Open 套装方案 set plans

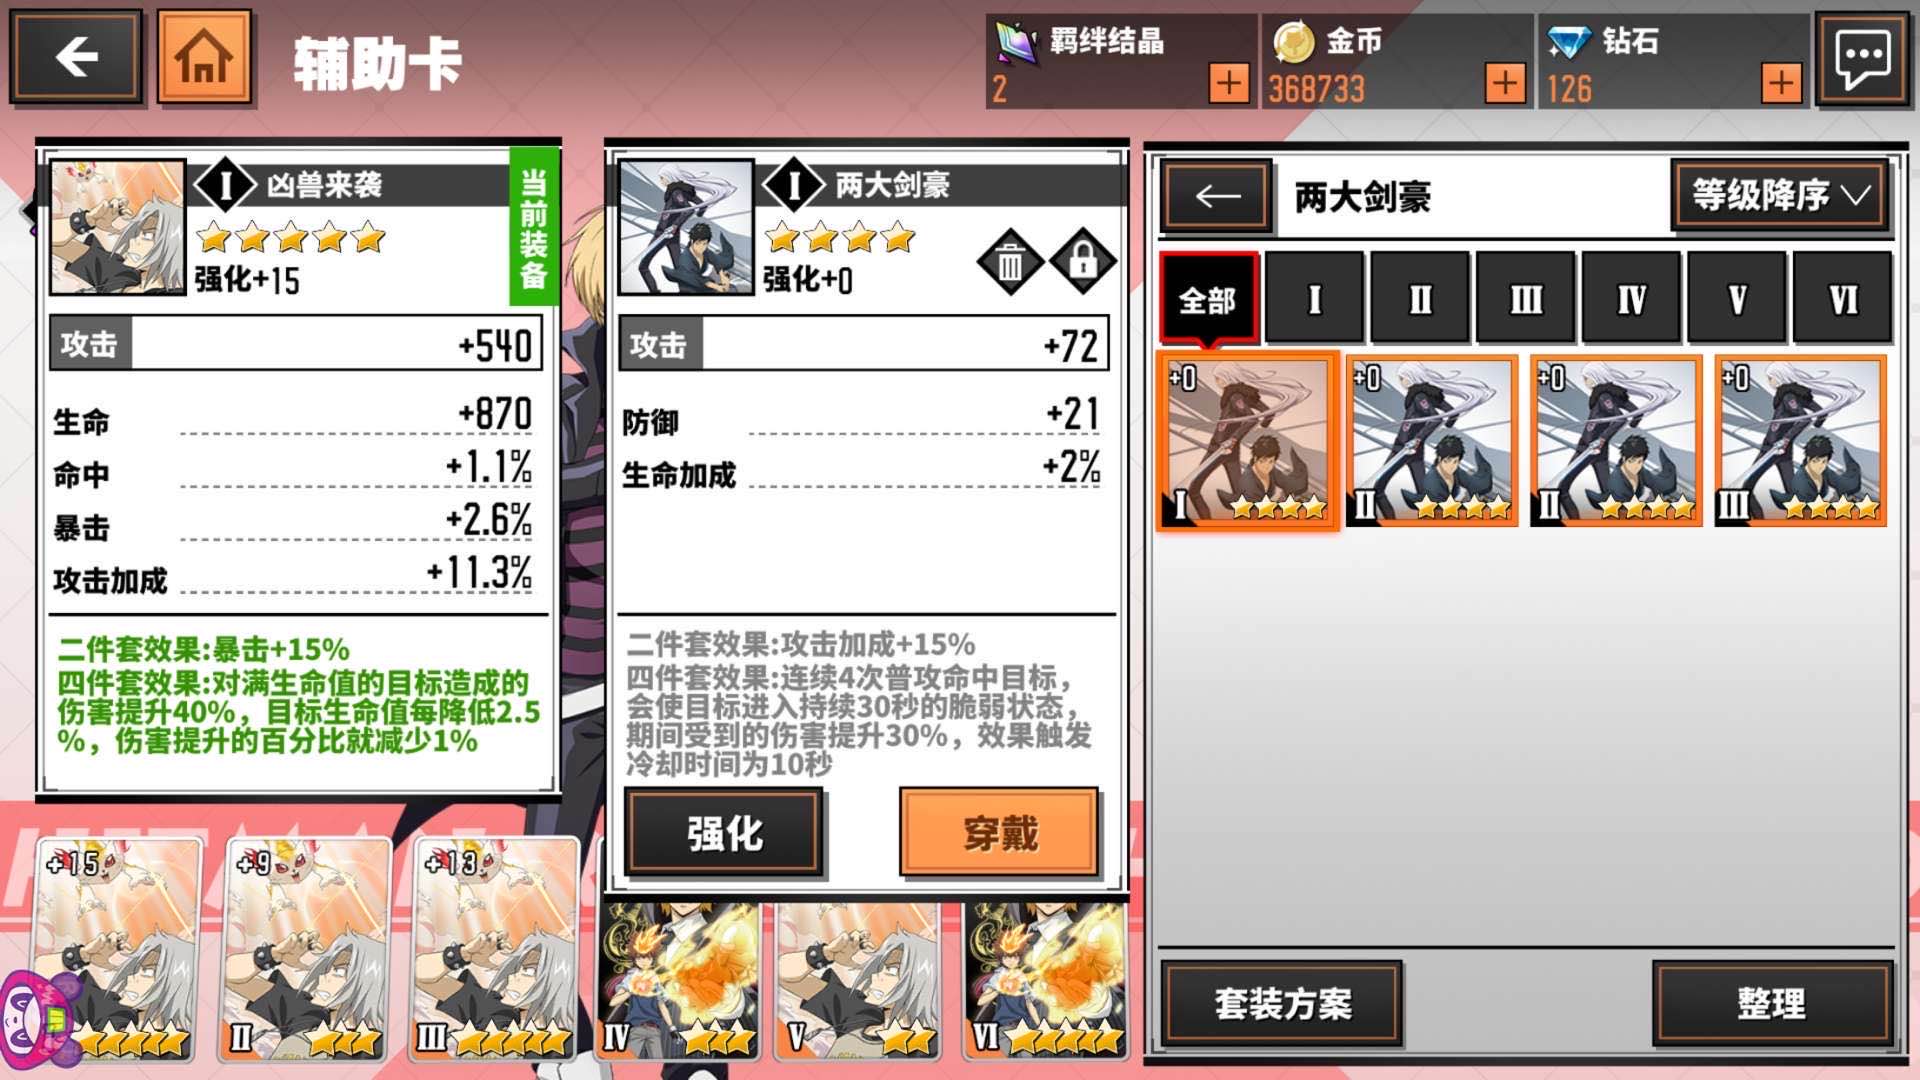pos(1282,1003)
